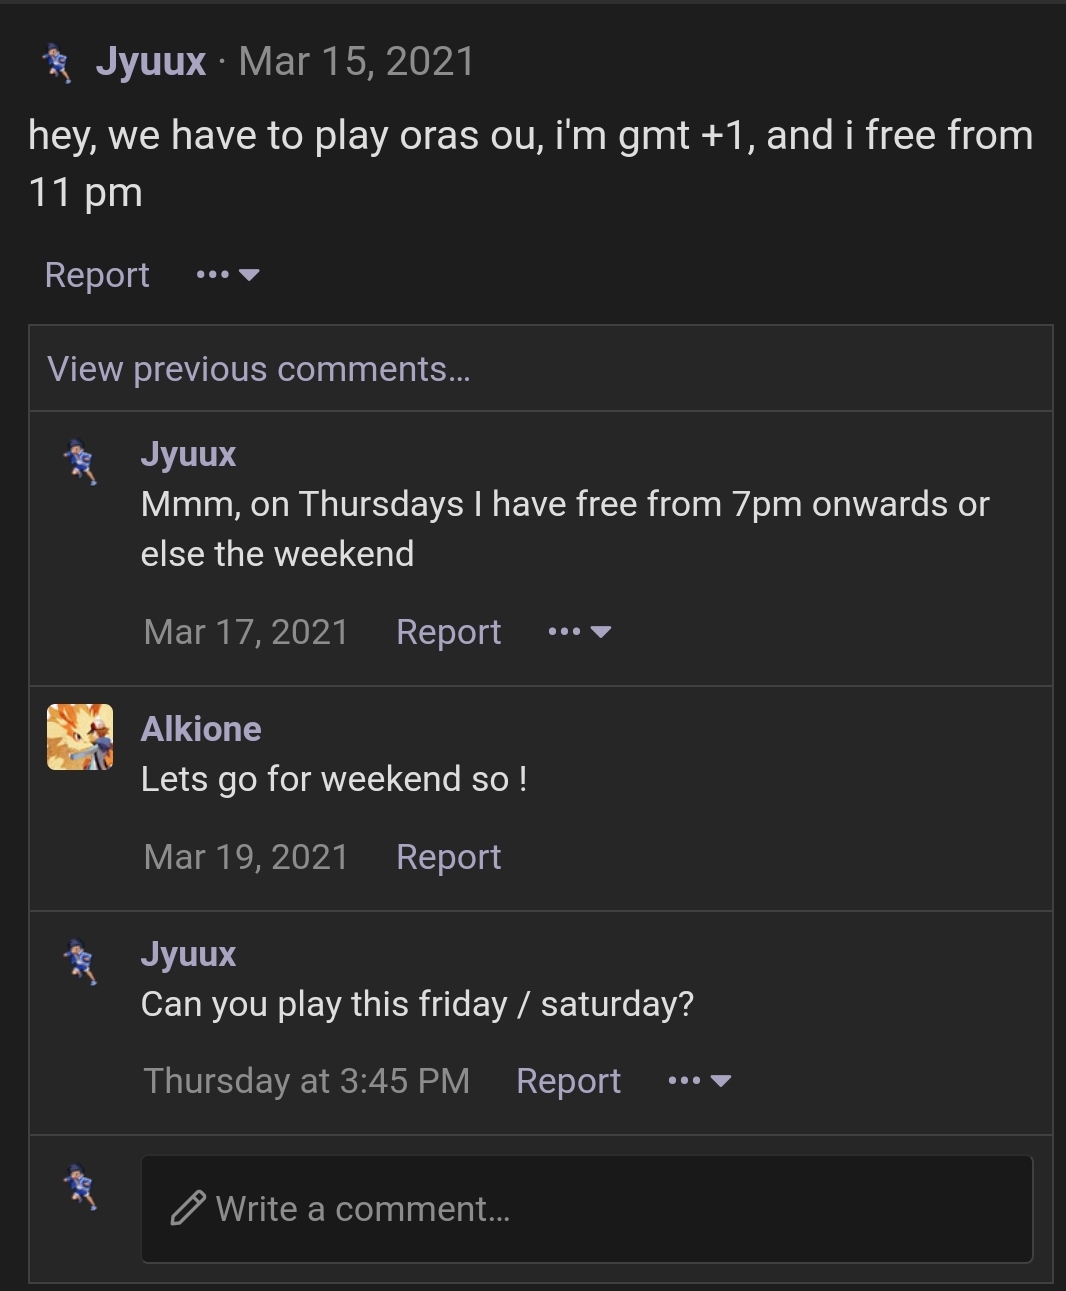Expand View previous comments
Image resolution: width=1066 pixels, height=1291 pixels.
click(x=258, y=369)
